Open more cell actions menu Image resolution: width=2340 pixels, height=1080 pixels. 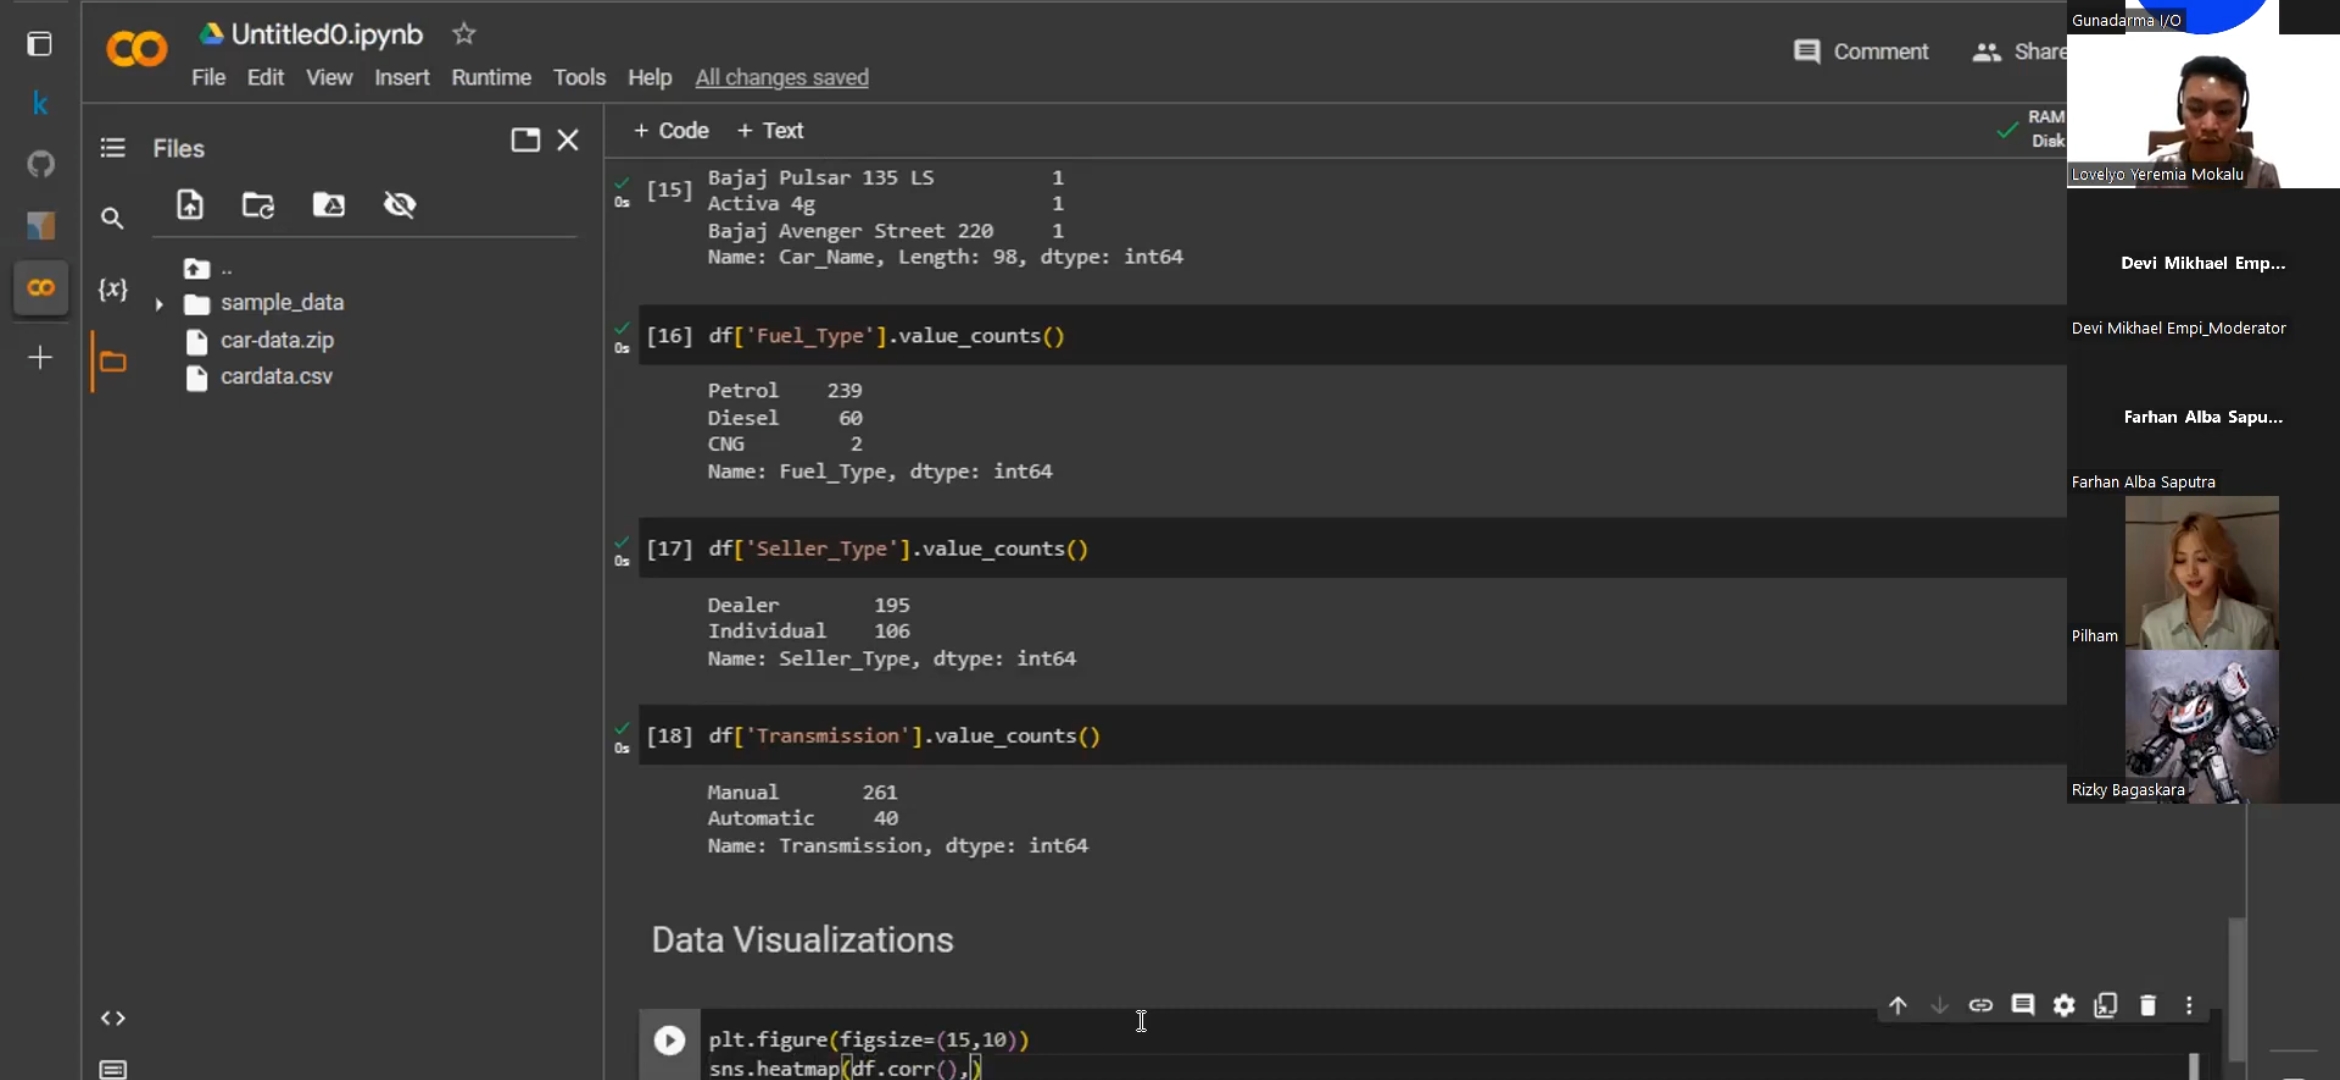[x=2189, y=1005]
